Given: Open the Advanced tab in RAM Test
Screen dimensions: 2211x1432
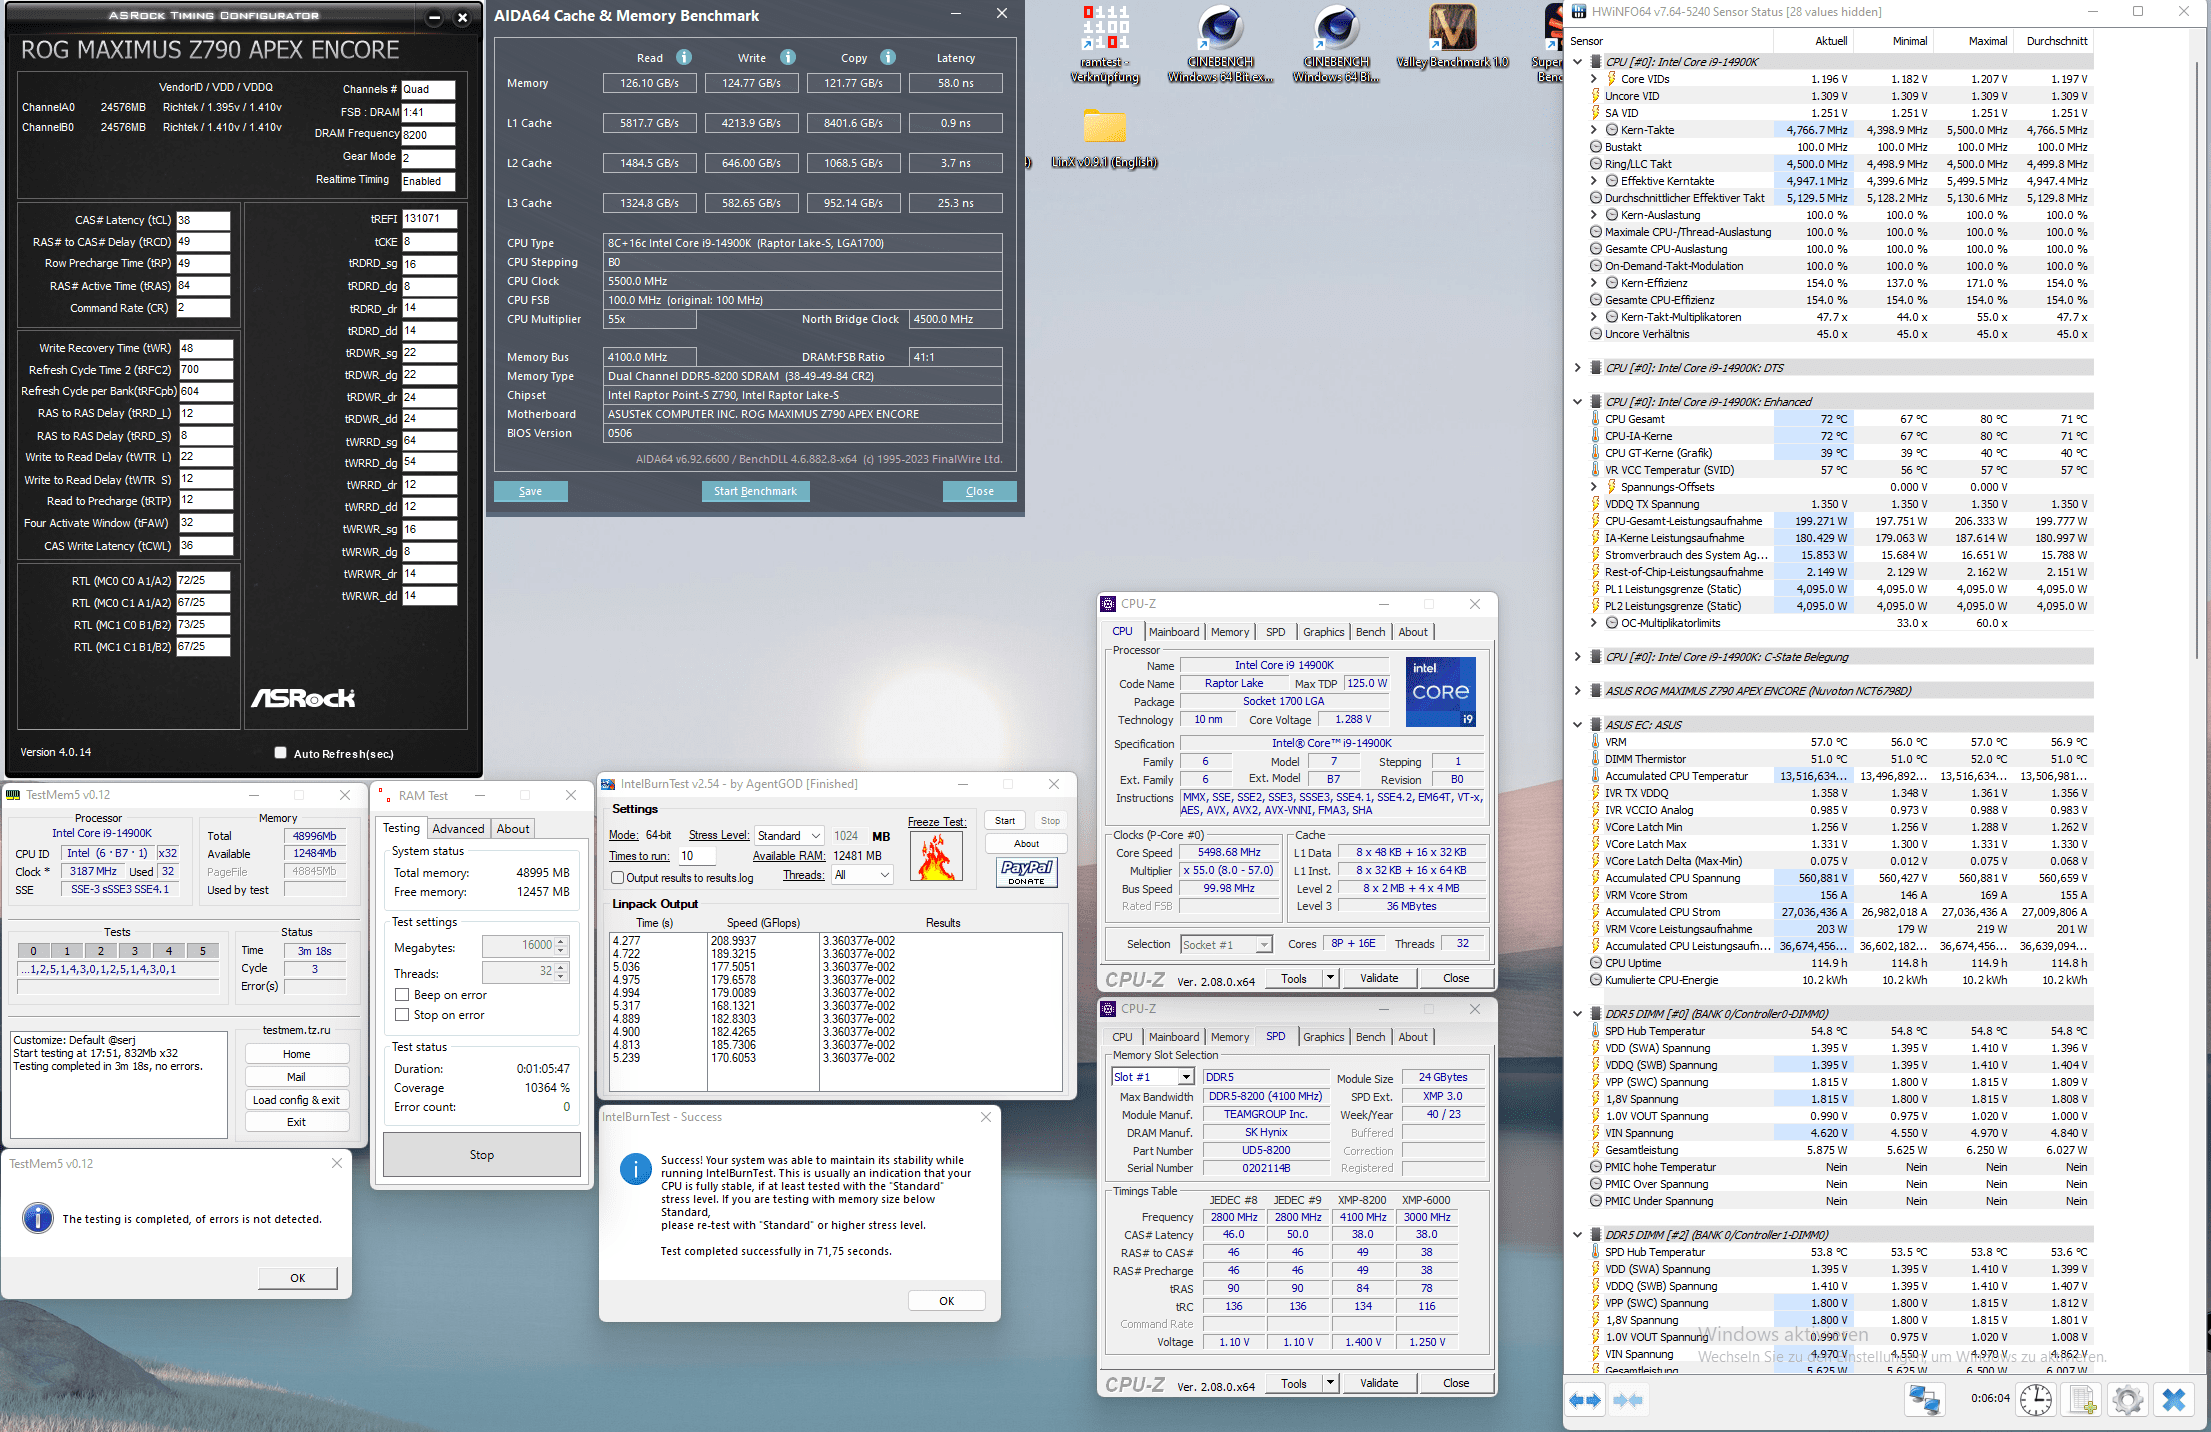Looking at the screenshot, I should tap(458, 829).
